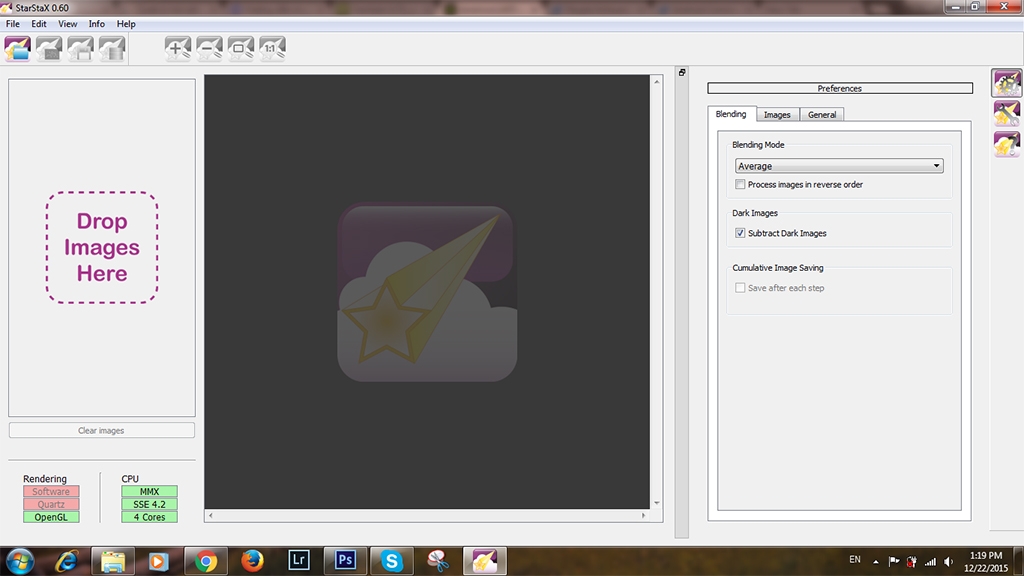Switch to the General tab
Viewport: 1024px width, 576px height.
822,114
